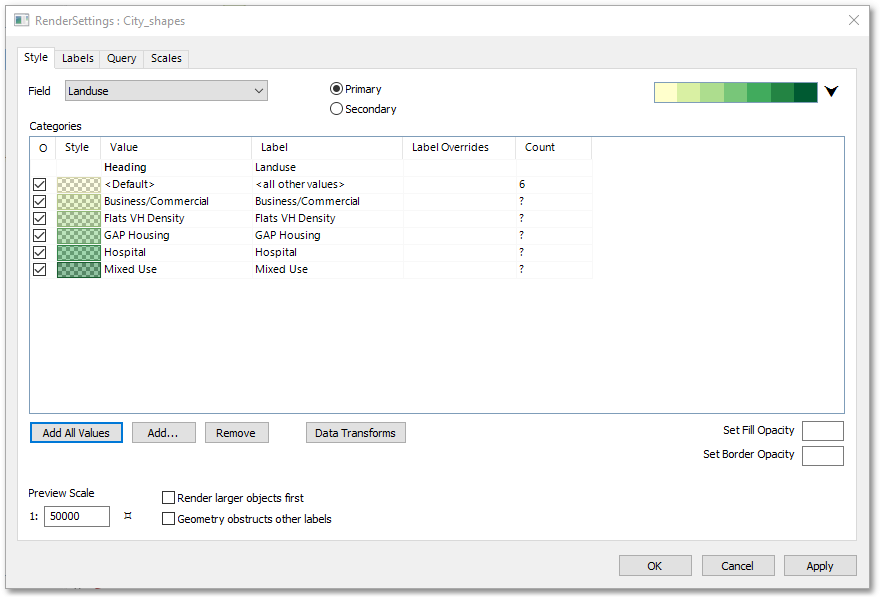
Task: Select the Hospital value cell
Action: [176, 252]
